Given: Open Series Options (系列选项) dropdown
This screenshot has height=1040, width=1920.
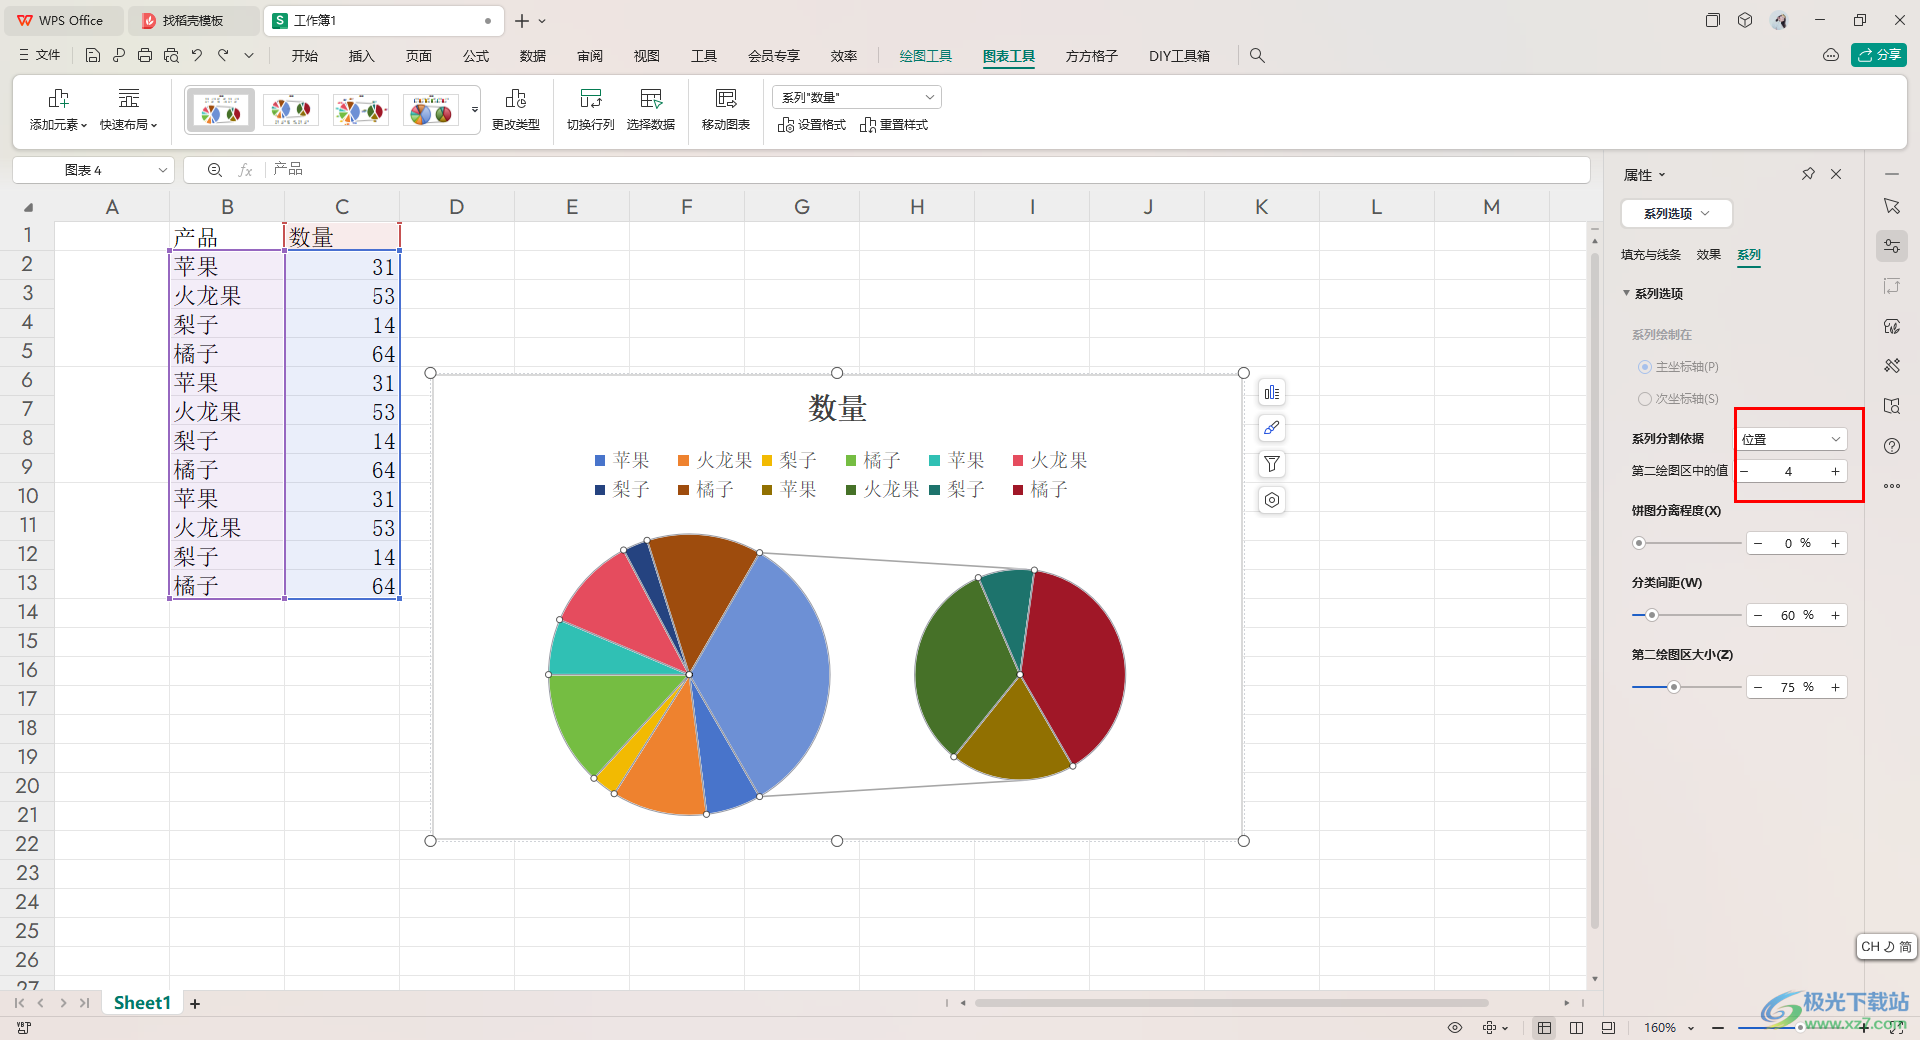Looking at the screenshot, I should [x=1676, y=214].
